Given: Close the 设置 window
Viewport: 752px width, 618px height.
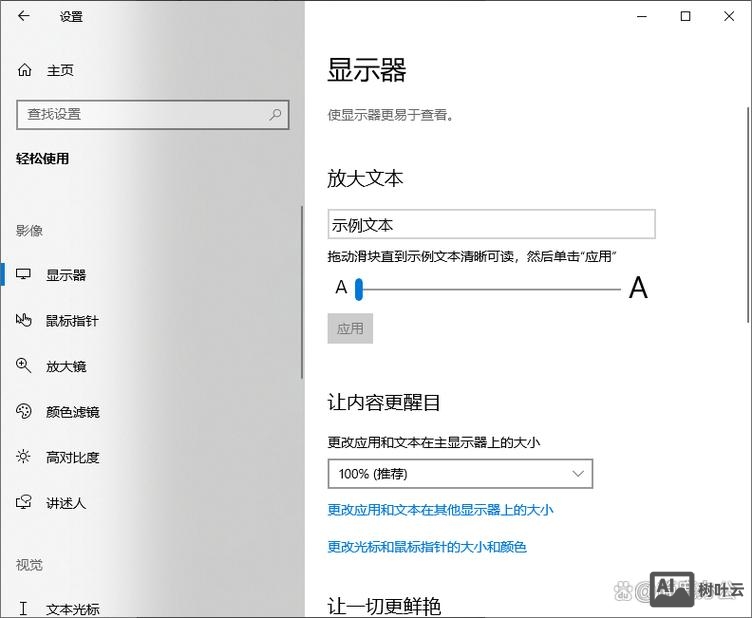Looking at the screenshot, I should point(729,16).
